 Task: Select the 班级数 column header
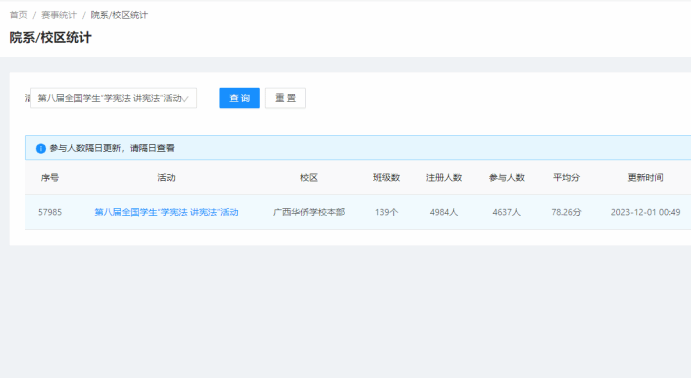[x=387, y=178]
